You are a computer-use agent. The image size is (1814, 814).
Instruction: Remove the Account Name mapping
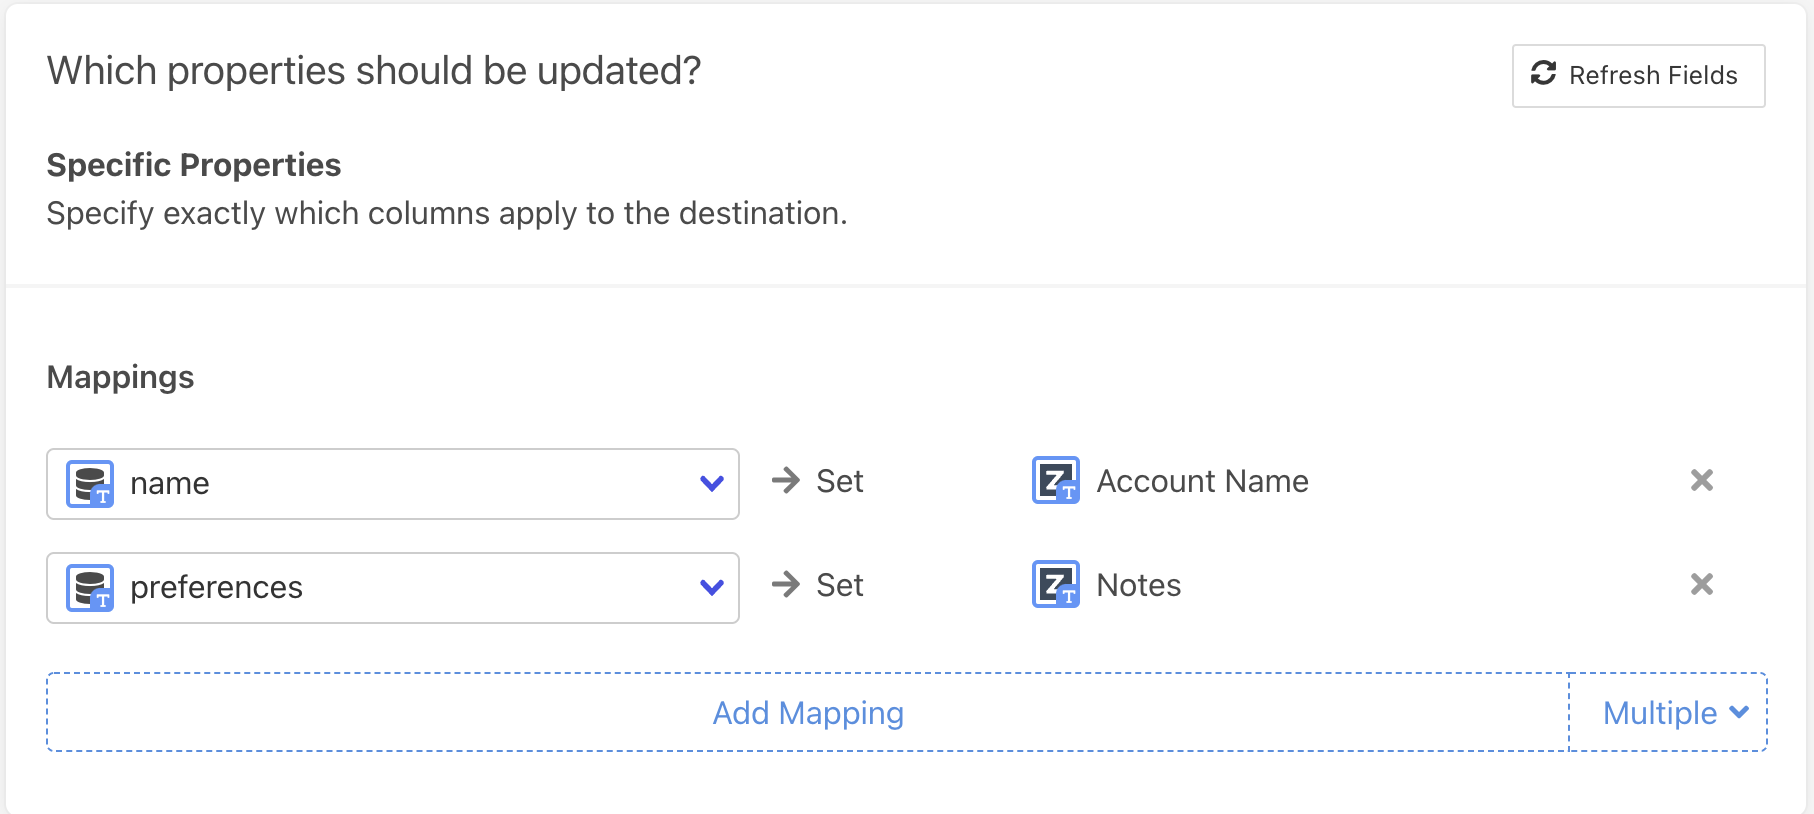tap(1701, 481)
